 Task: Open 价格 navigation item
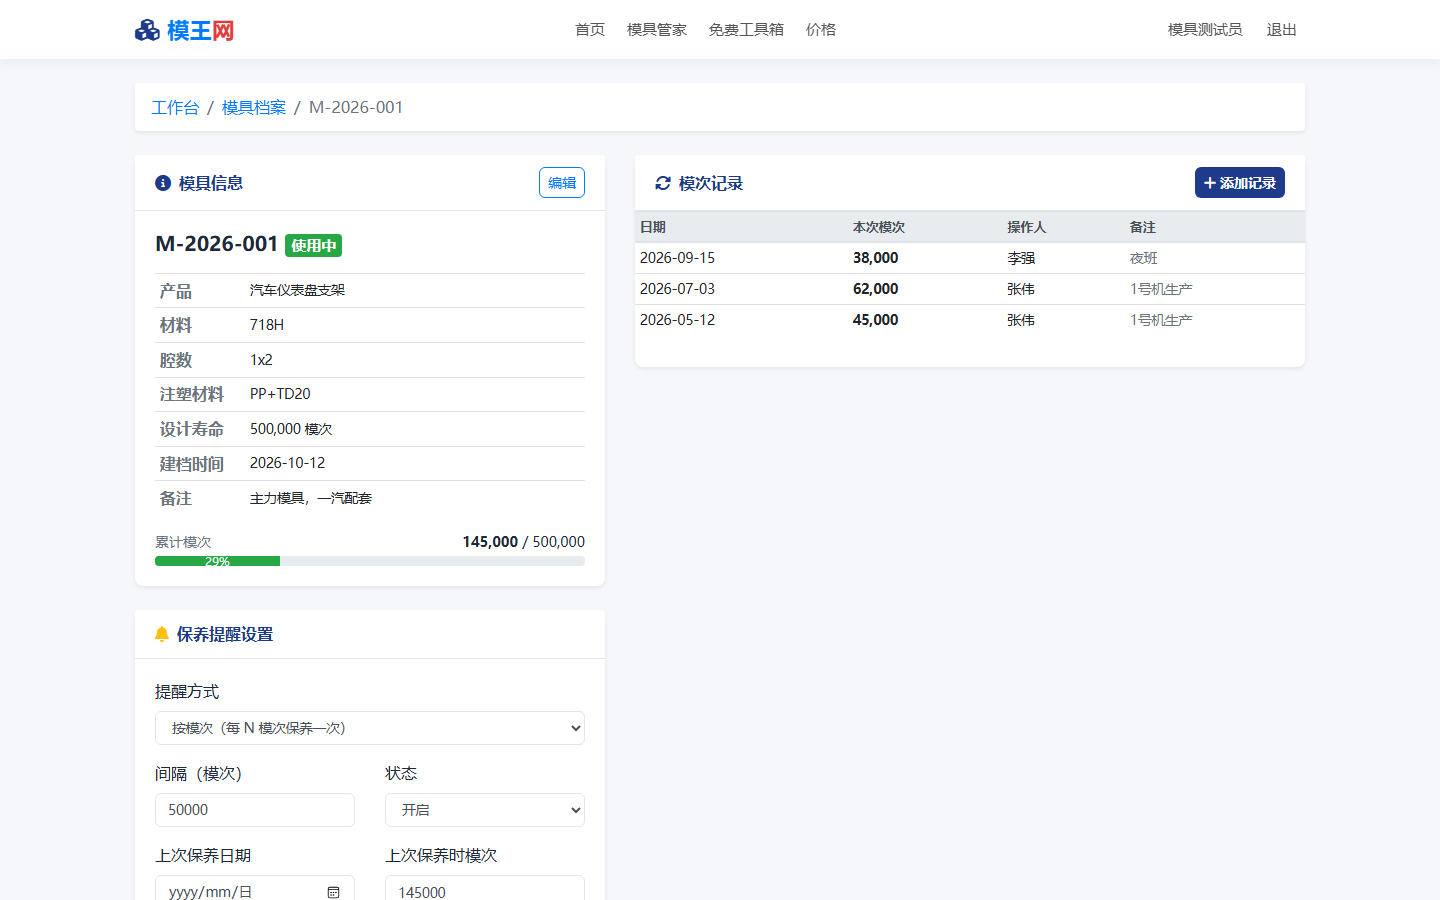[x=821, y=30]
